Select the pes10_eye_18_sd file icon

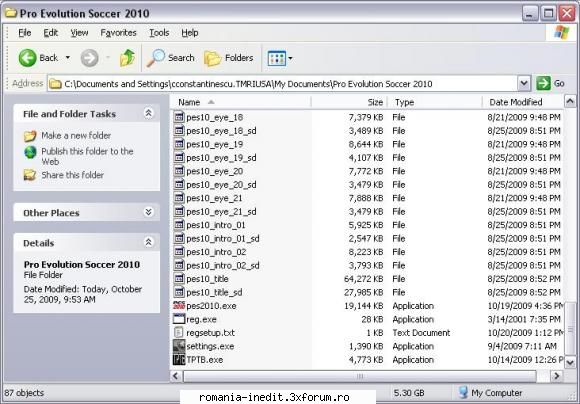pos(179,130)
